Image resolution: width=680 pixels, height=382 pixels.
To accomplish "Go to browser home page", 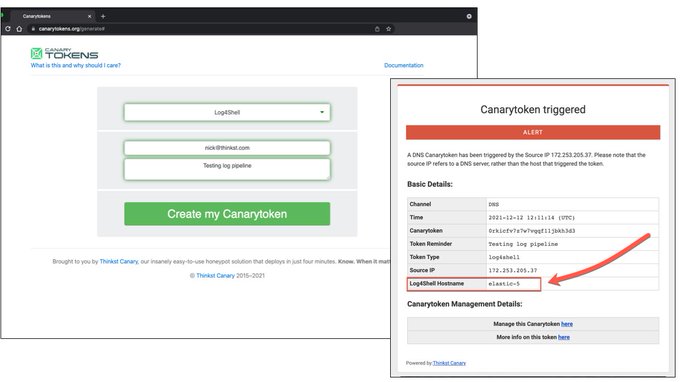I will (x=19, y=29).
